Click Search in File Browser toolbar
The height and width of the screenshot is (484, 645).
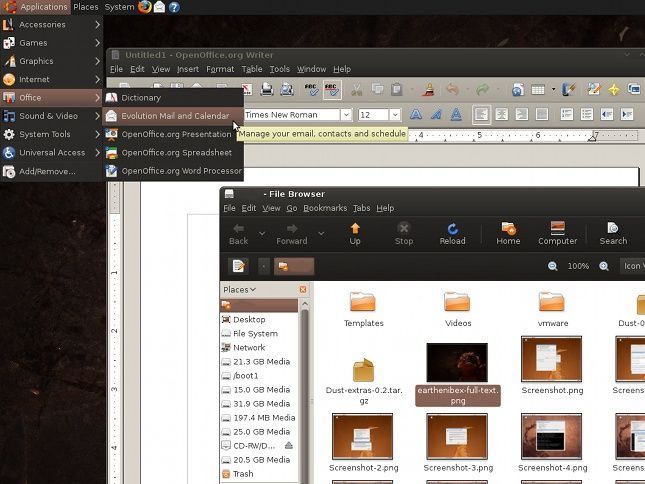(613, 234)
